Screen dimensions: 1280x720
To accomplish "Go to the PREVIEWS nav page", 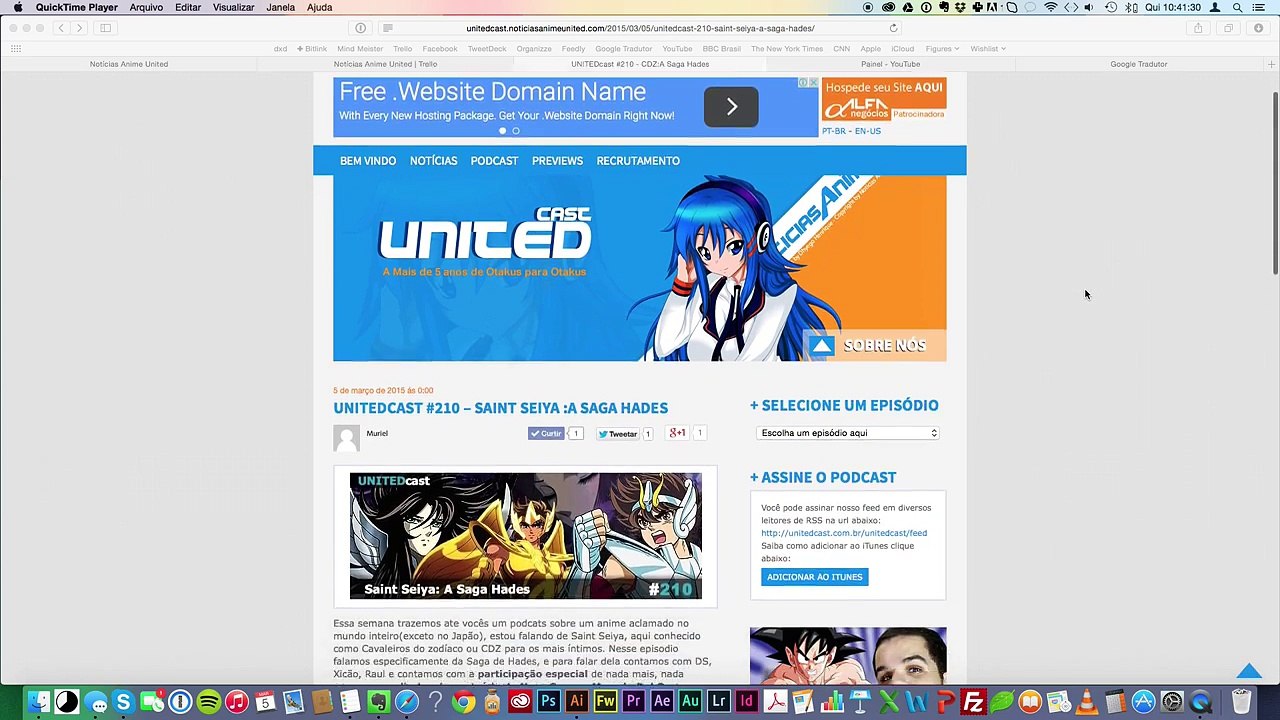I will [x=557, y=161].
